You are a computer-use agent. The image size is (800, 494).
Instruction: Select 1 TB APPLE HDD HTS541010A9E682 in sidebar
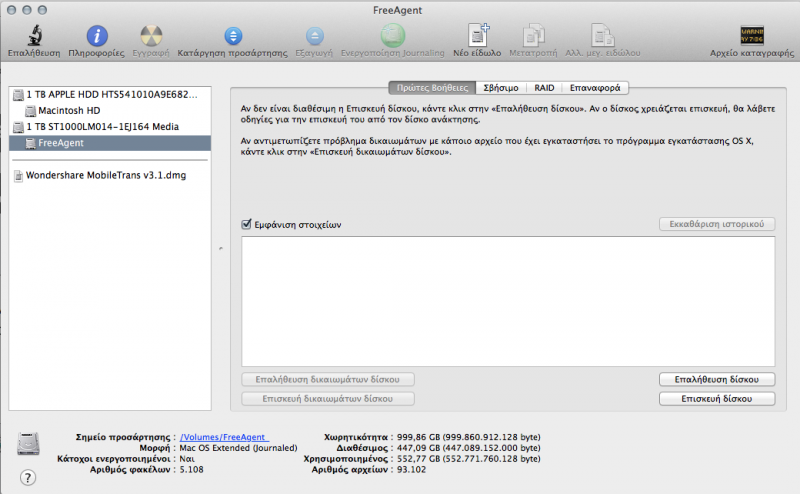(x=112, y=94)
